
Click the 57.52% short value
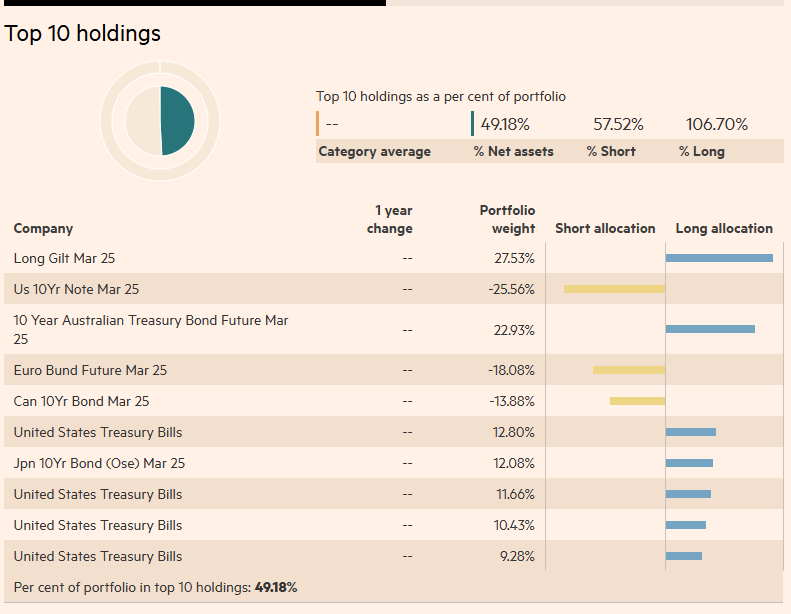click(618, 125)
